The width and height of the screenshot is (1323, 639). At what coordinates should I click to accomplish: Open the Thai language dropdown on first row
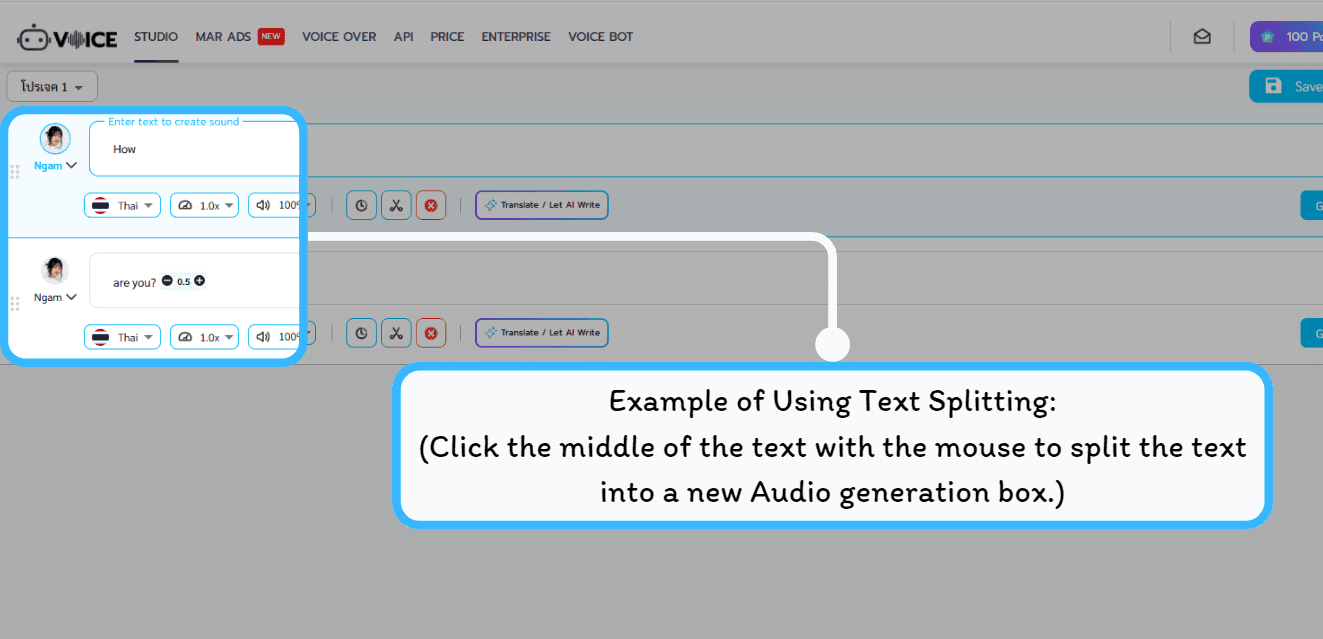122,205
